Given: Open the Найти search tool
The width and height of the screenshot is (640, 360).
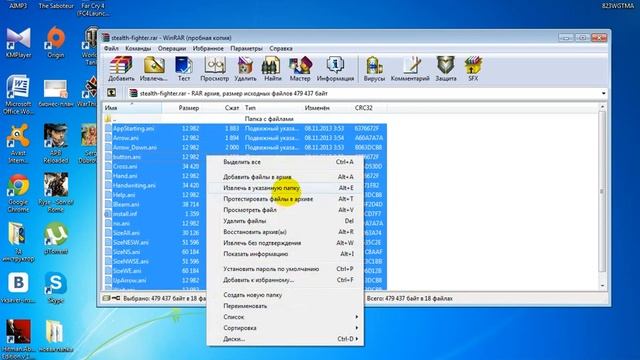Looking at the screenshot, I should pos(272,69).
